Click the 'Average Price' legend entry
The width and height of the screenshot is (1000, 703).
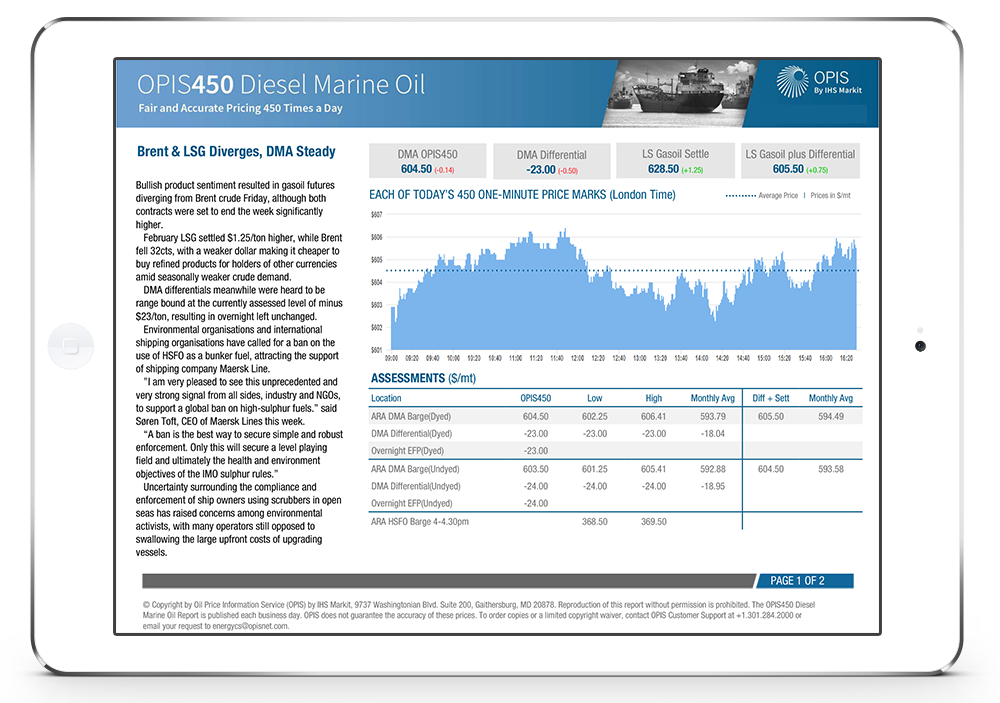pyautogui.click(x=762, y=195)
